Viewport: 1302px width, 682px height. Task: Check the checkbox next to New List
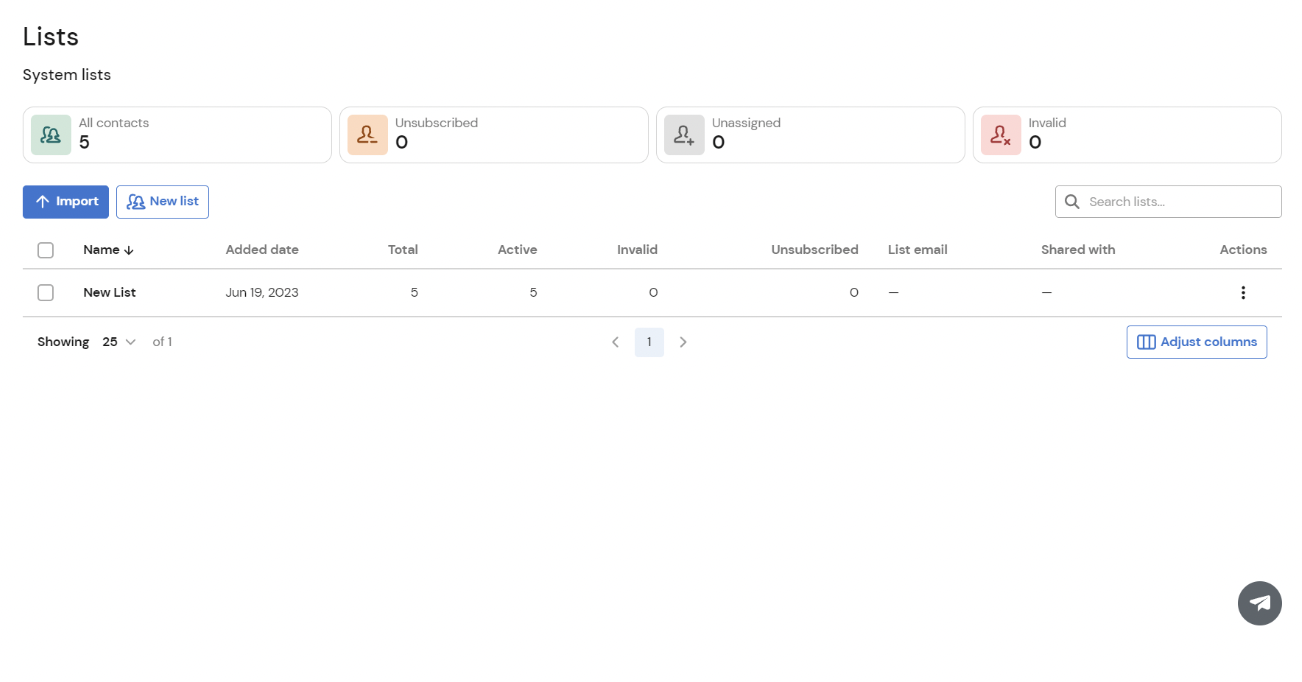pyautogui.click(x=45, y=292)
